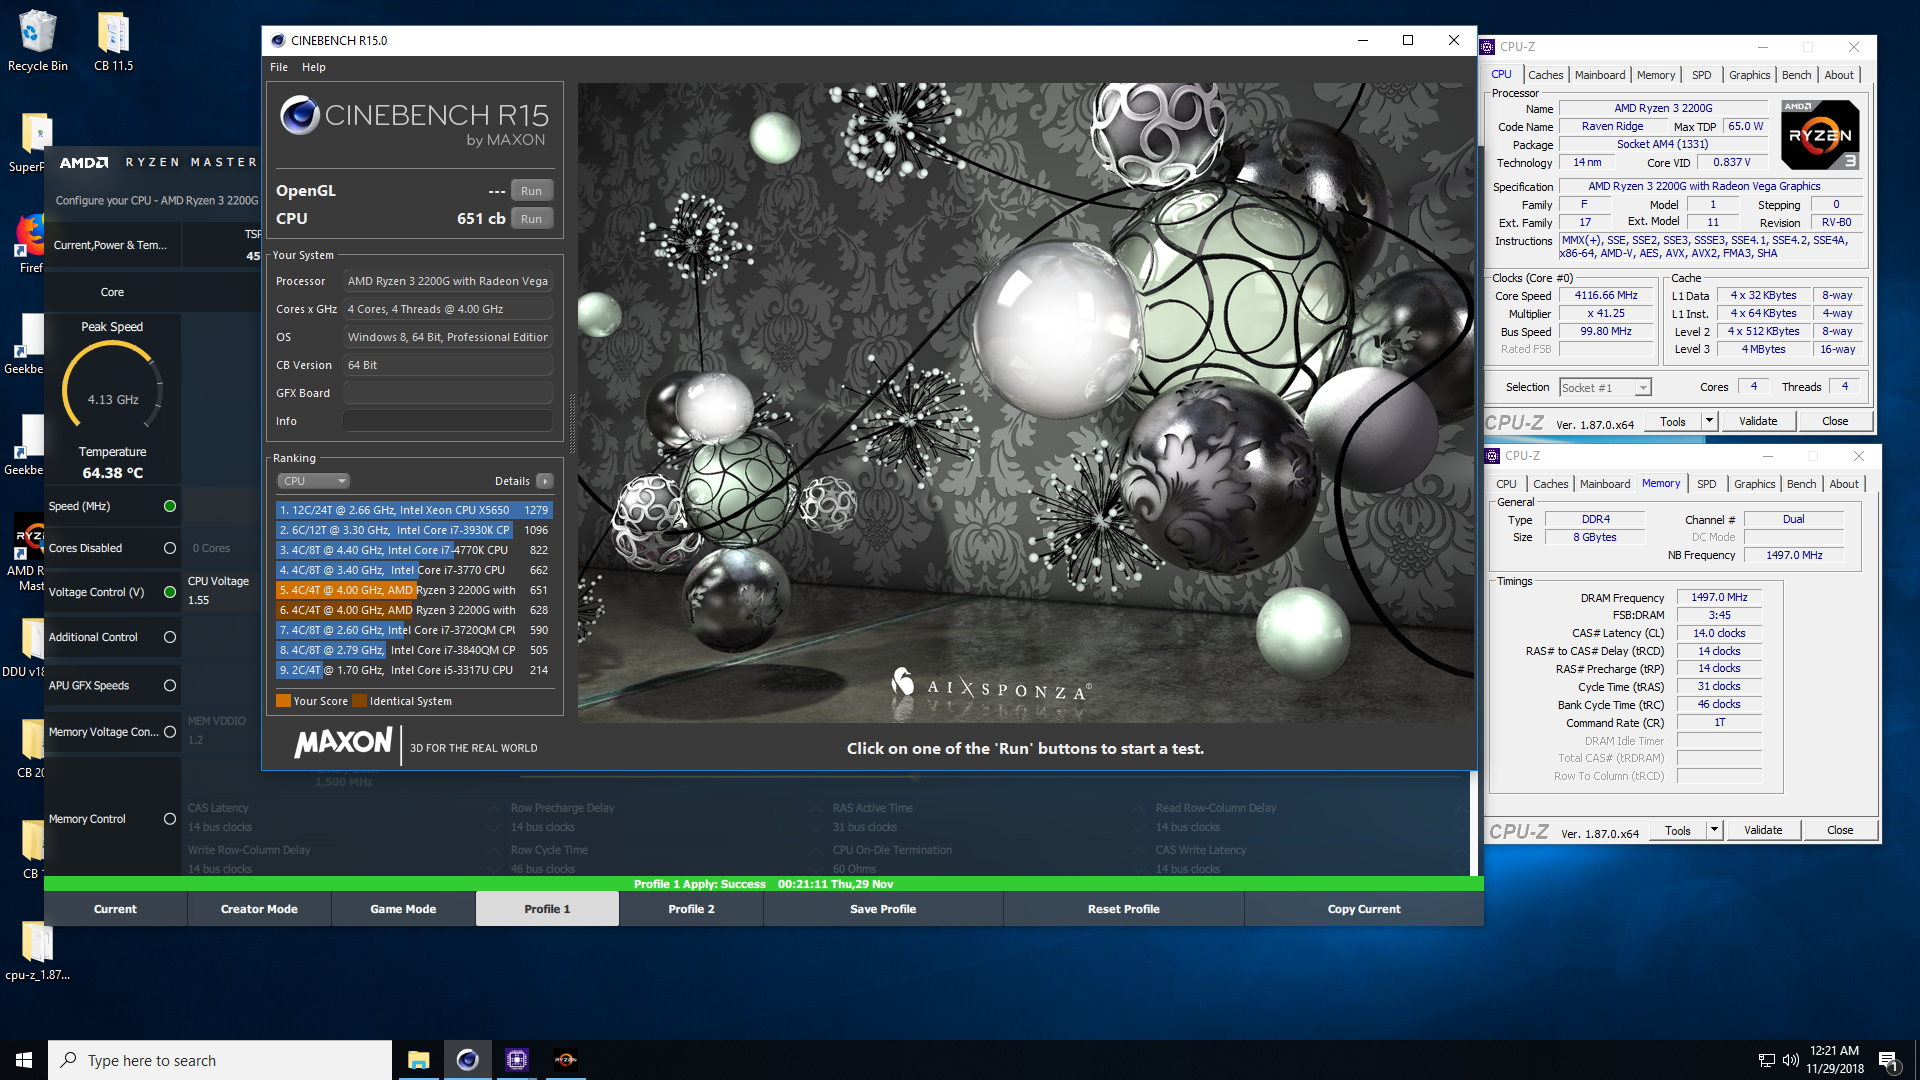
Task: Switch to Ryzen Master in the taskbar
Action: tap(565, 1060)
